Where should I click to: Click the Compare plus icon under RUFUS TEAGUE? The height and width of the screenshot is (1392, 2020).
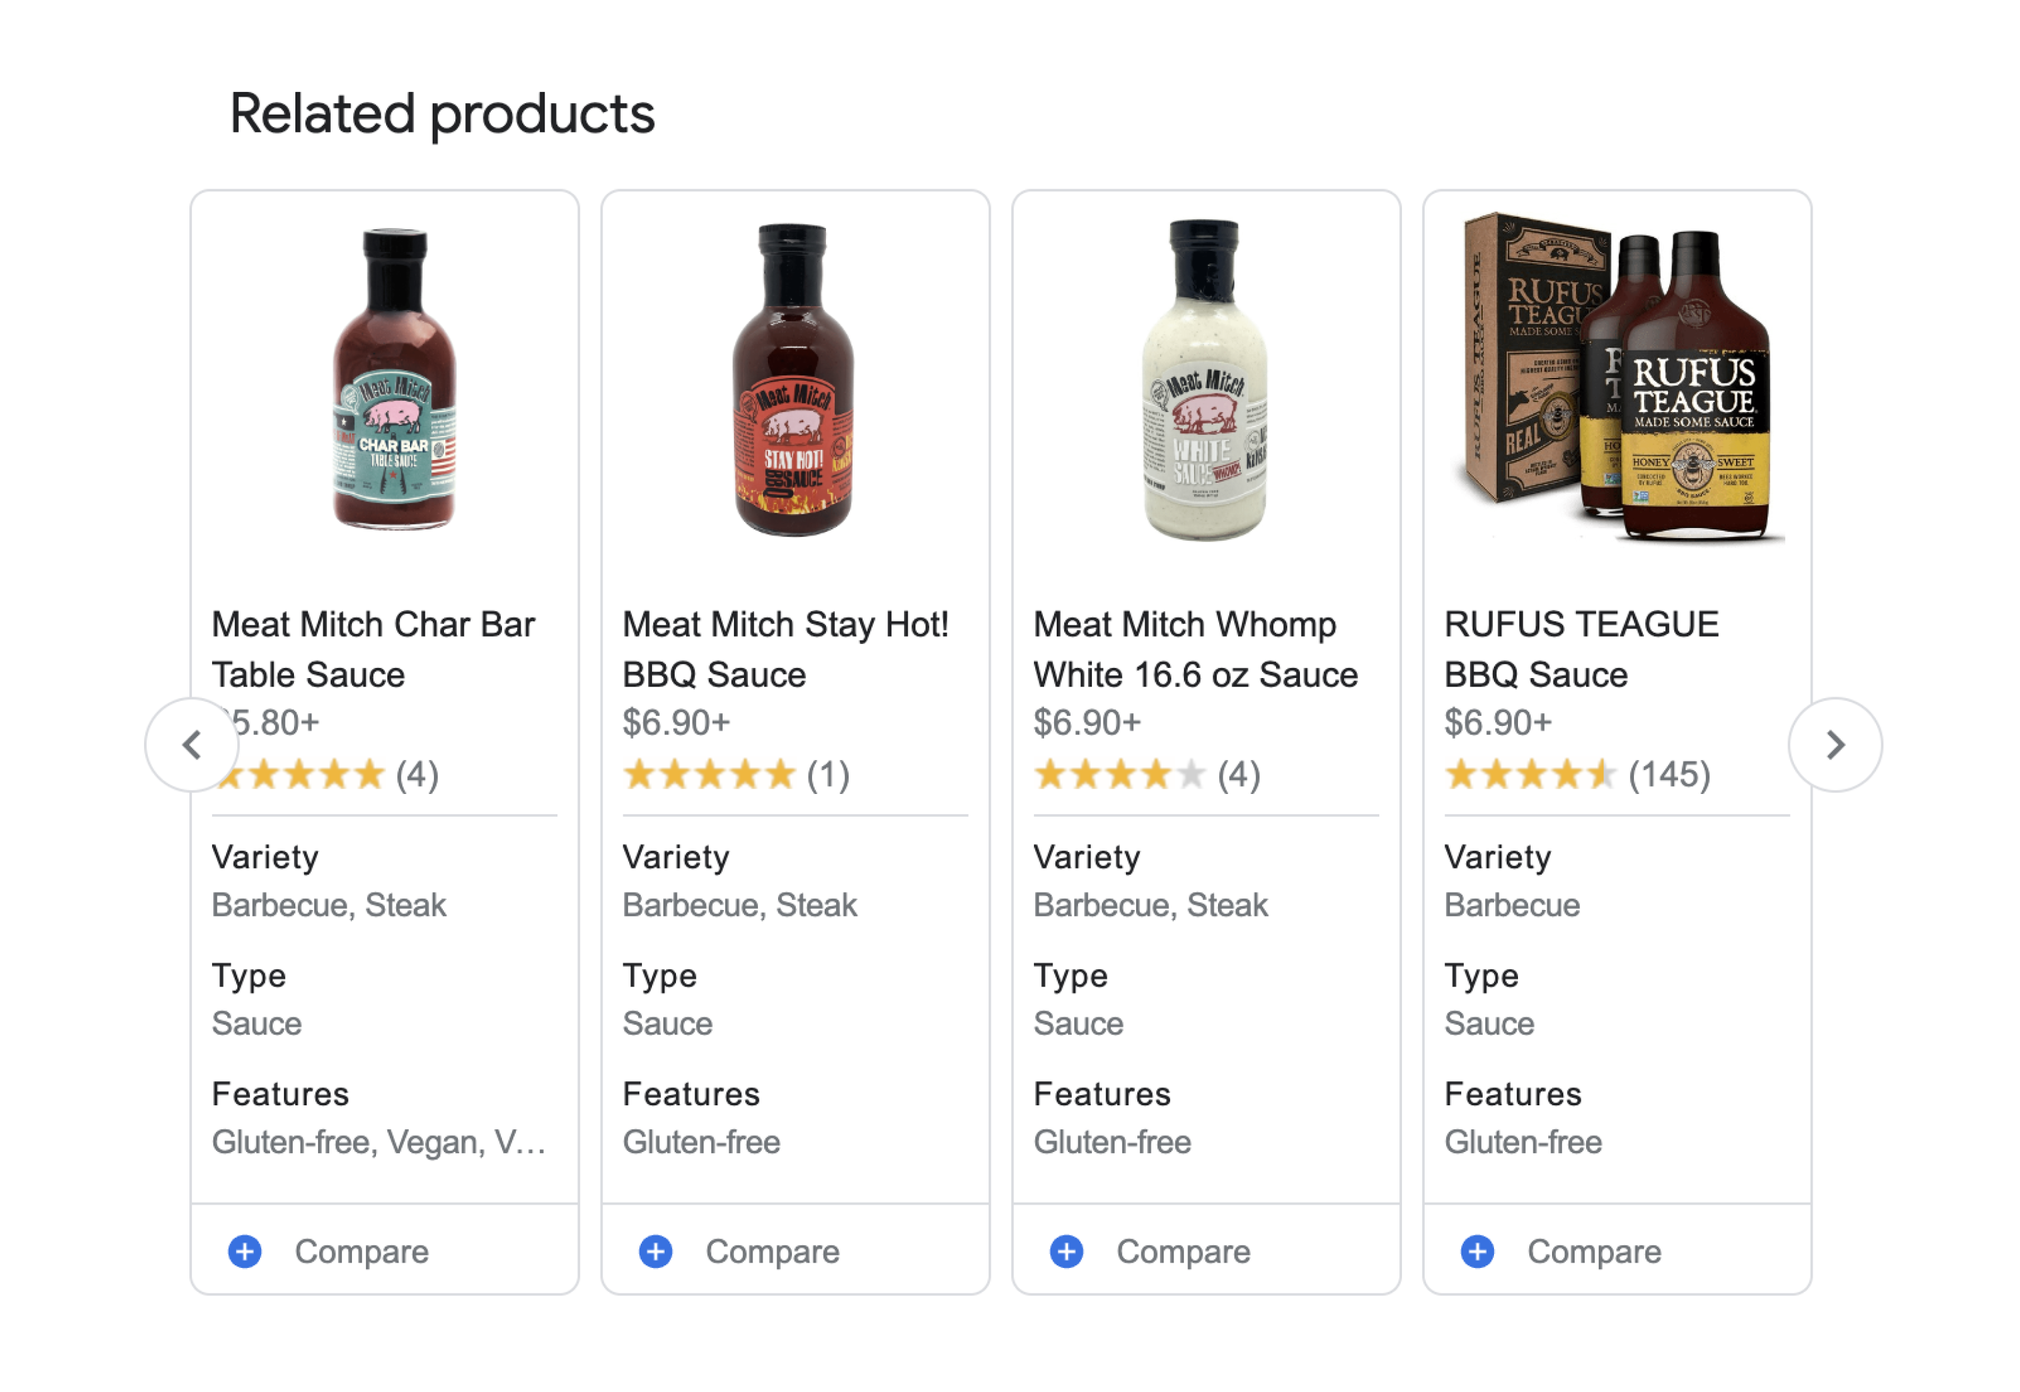point(1476,1251)
